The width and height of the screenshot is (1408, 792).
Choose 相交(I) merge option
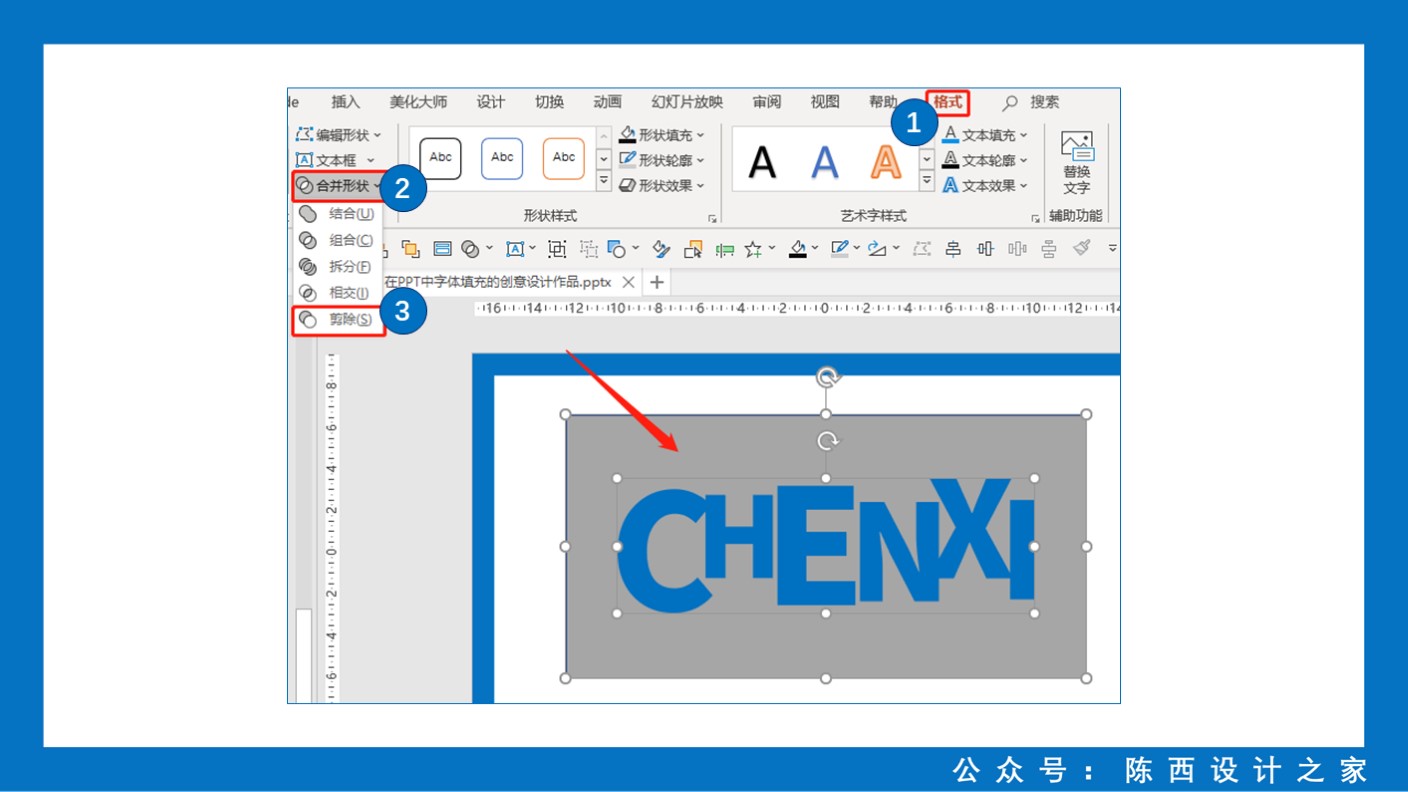pos(337,293)
